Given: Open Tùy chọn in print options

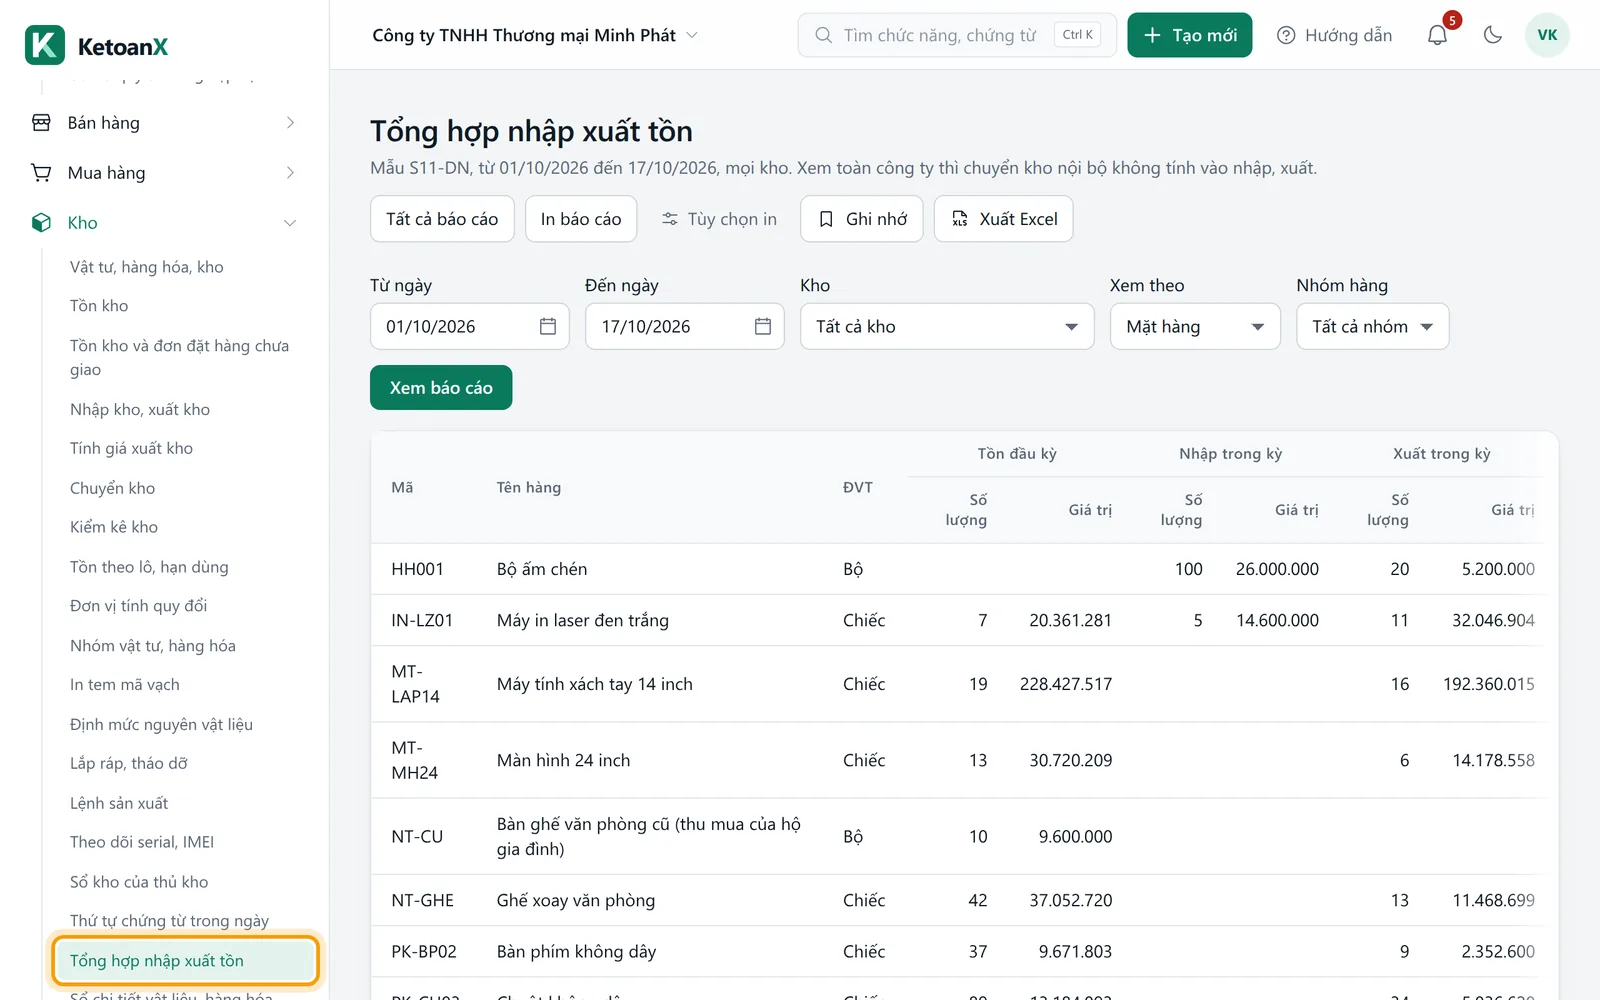Looking at the screenshot, I should [719, 219].
